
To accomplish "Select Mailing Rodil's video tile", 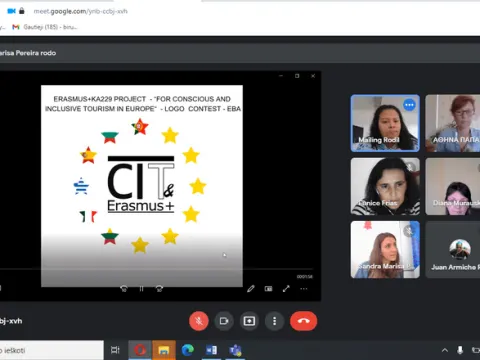I will pyautogui.click(x=385, y=123).
